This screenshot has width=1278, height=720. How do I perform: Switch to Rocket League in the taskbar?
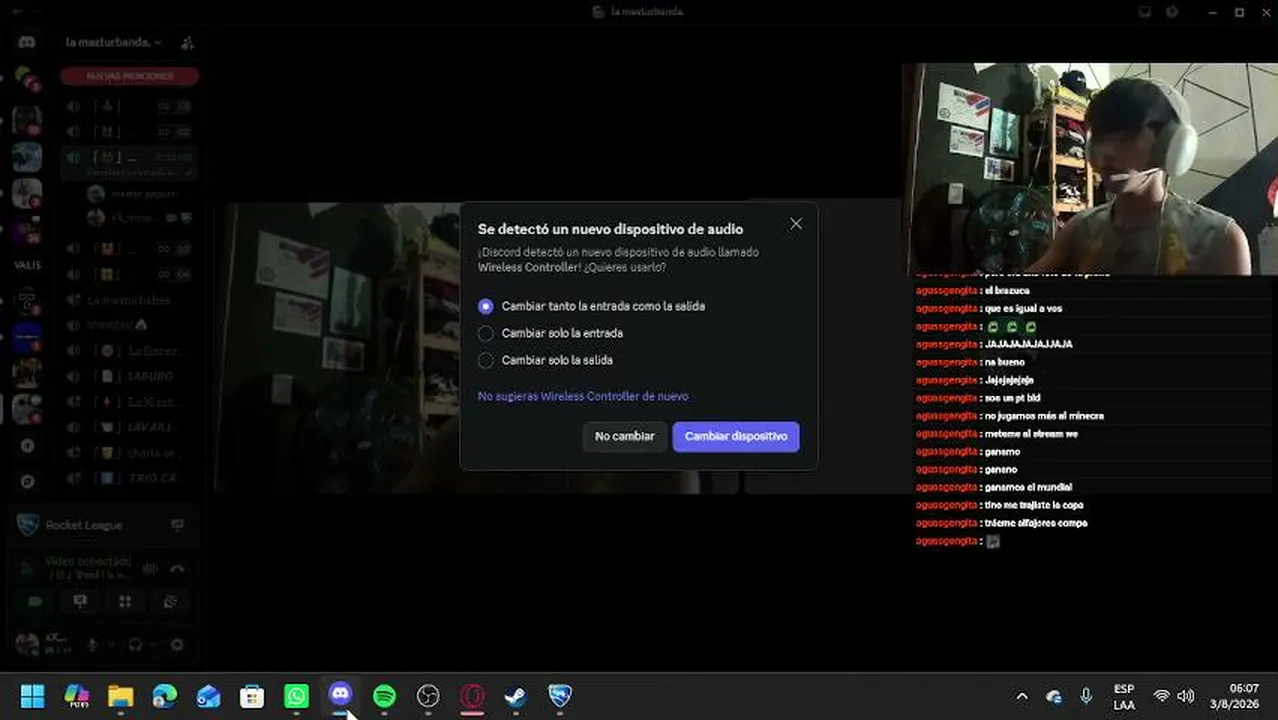560,696
